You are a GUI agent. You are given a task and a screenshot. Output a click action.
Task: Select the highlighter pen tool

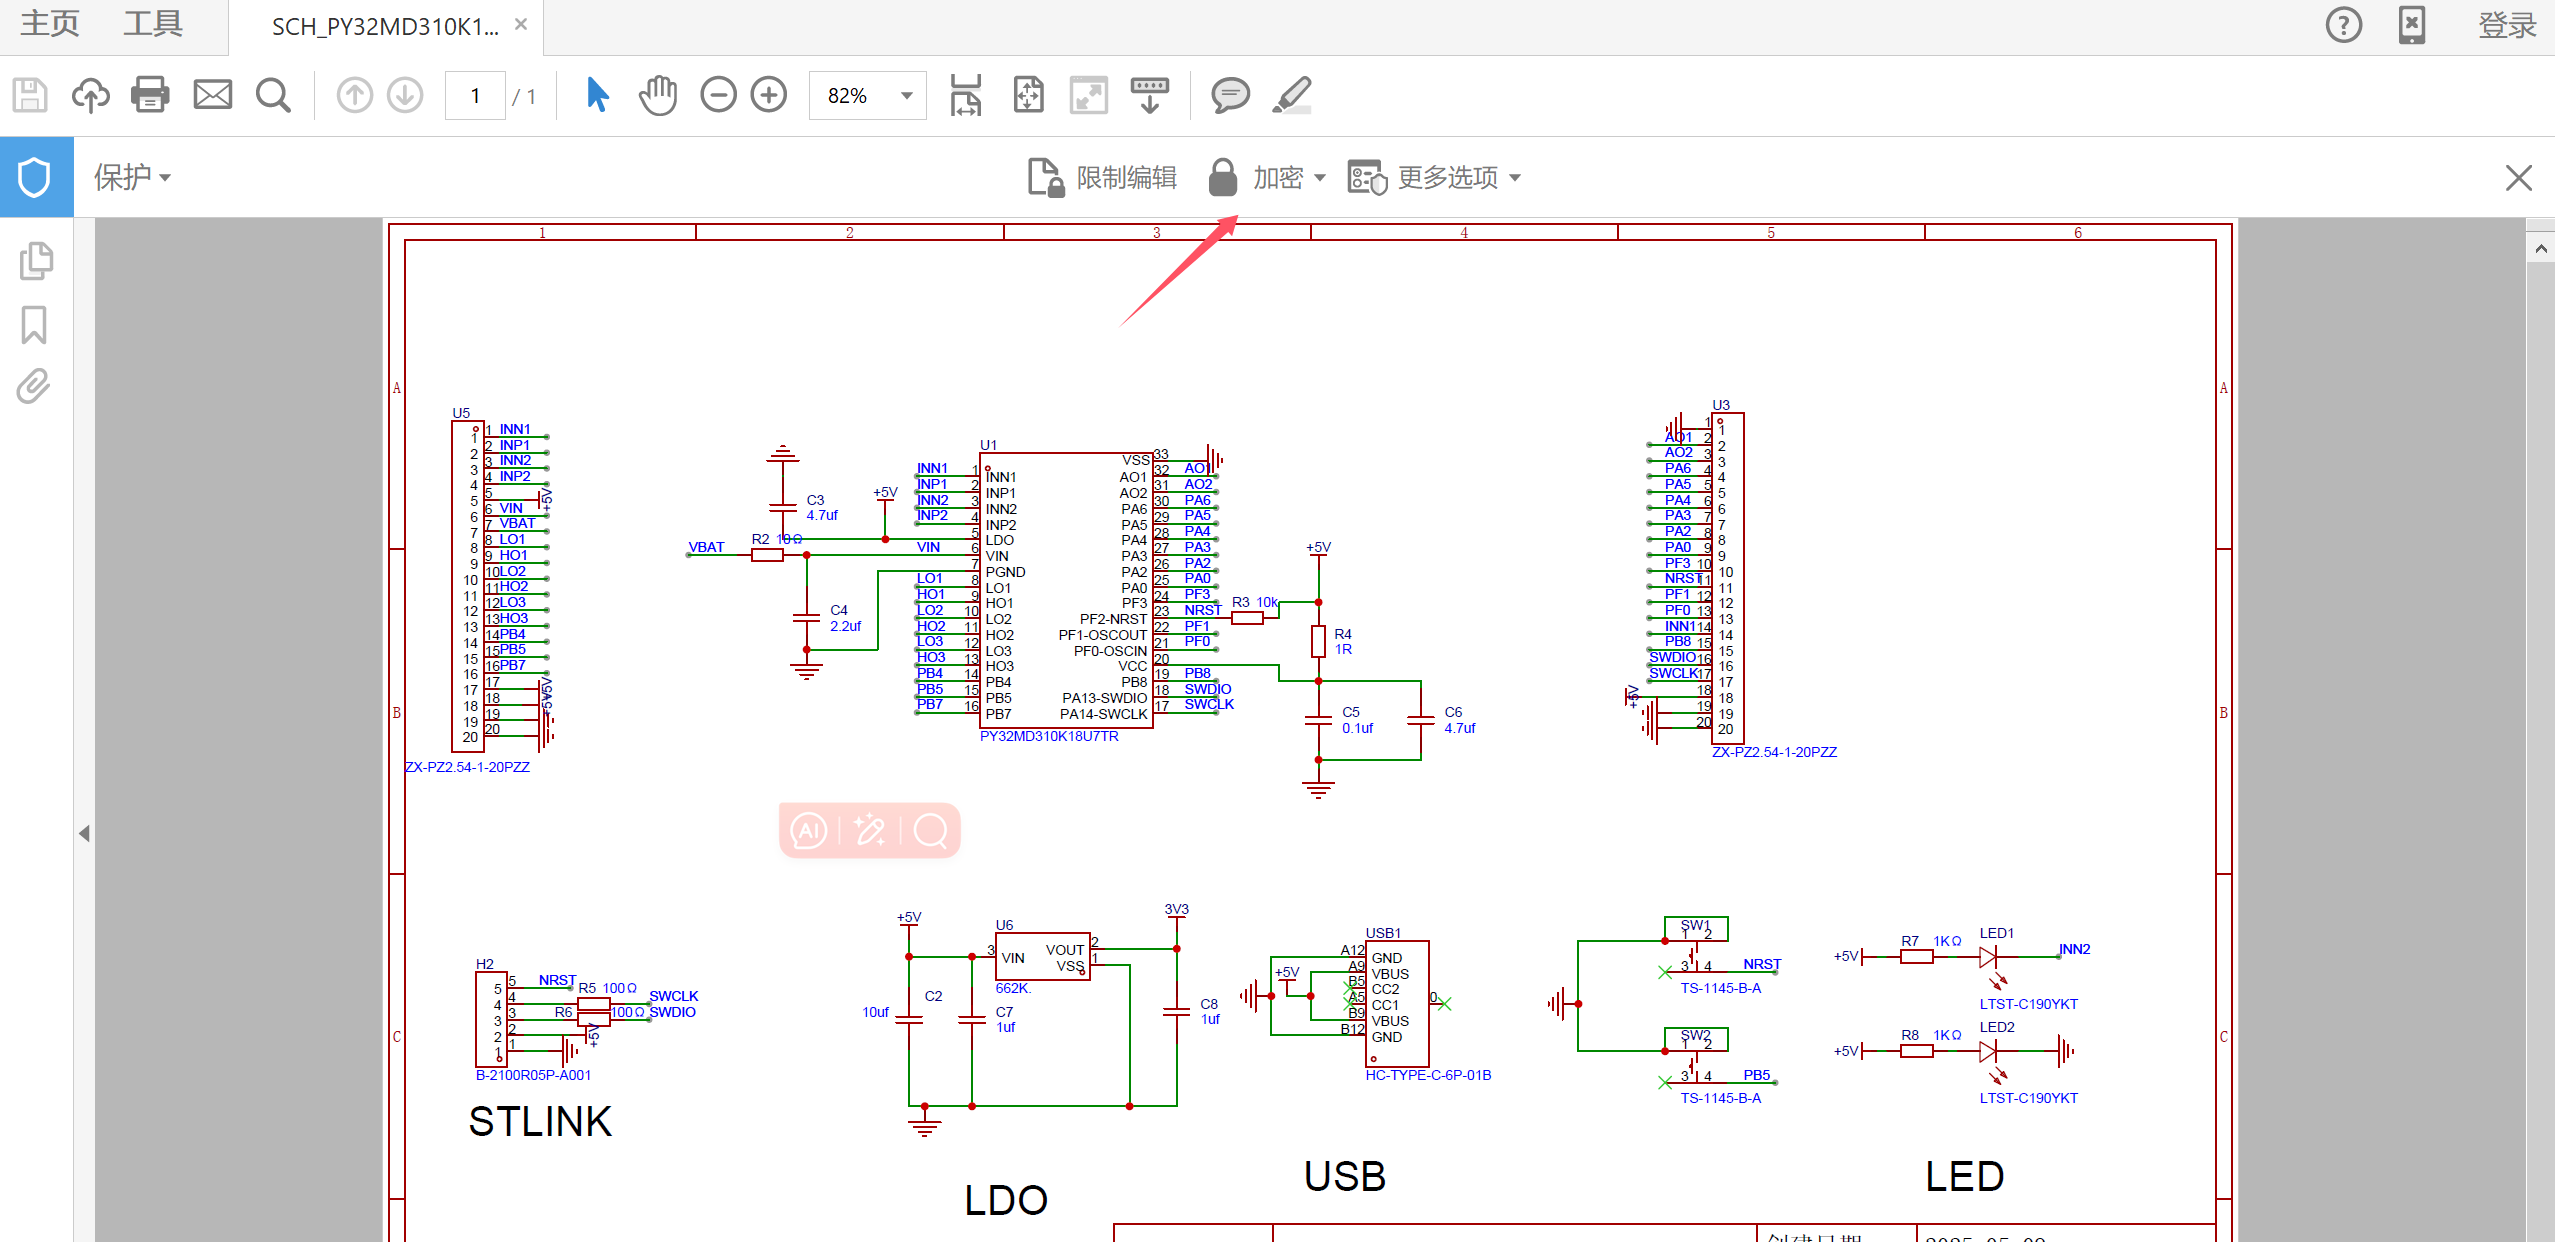[1292, 95]
